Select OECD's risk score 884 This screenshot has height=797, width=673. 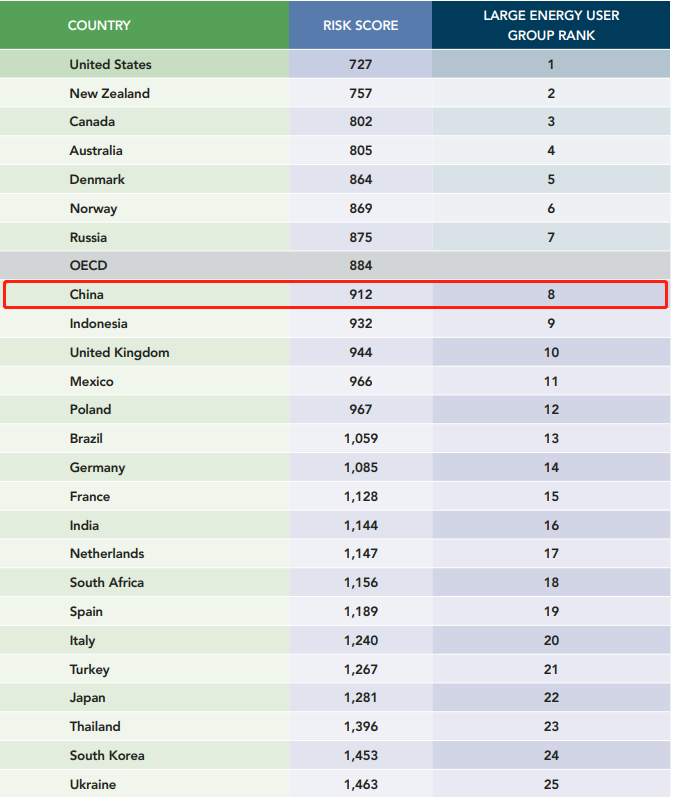click(361, 266)
